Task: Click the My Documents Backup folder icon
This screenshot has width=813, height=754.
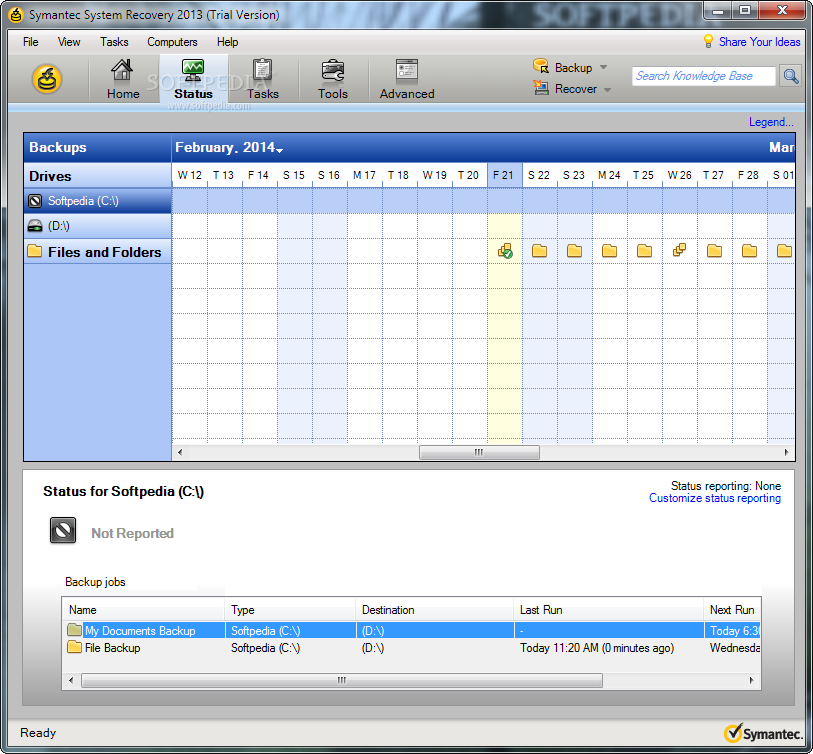Action: tap(74, 630)
